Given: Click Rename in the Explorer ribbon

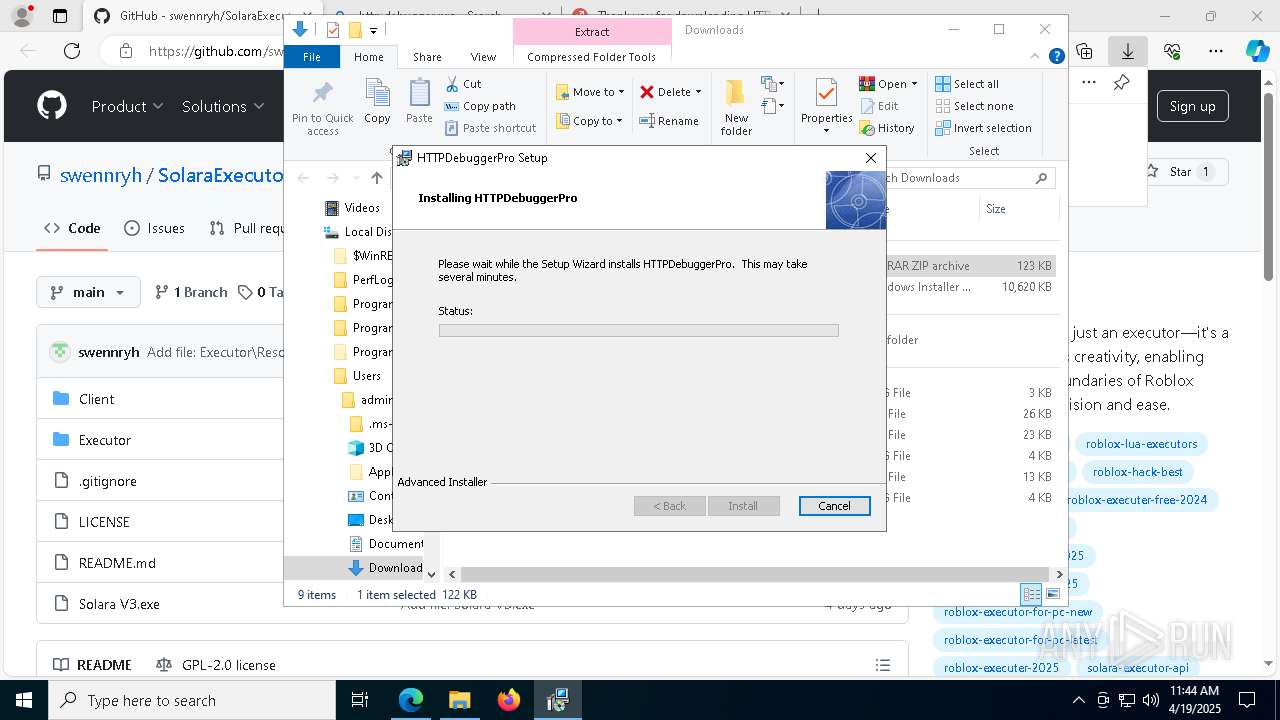Looking at the screenshot, I should [x=669, y=121].
